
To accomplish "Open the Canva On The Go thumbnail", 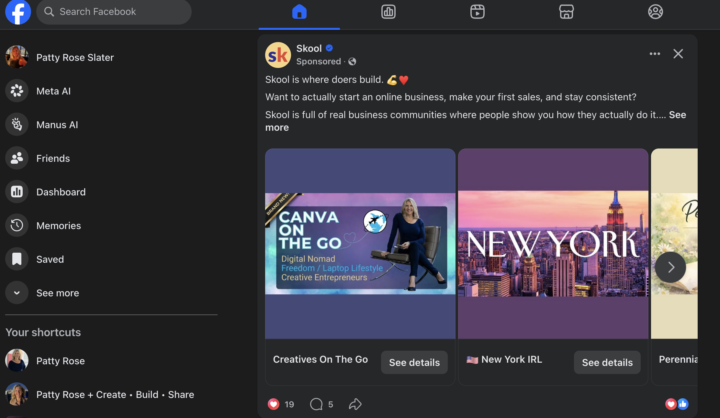I will (360, 243).
